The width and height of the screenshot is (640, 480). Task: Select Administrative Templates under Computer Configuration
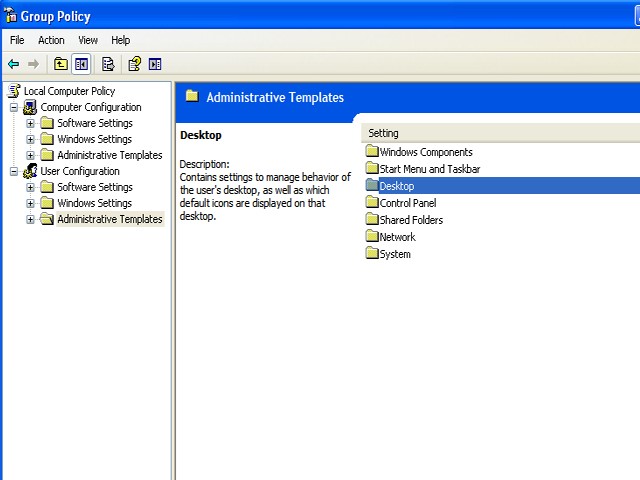tap(110, 155)
